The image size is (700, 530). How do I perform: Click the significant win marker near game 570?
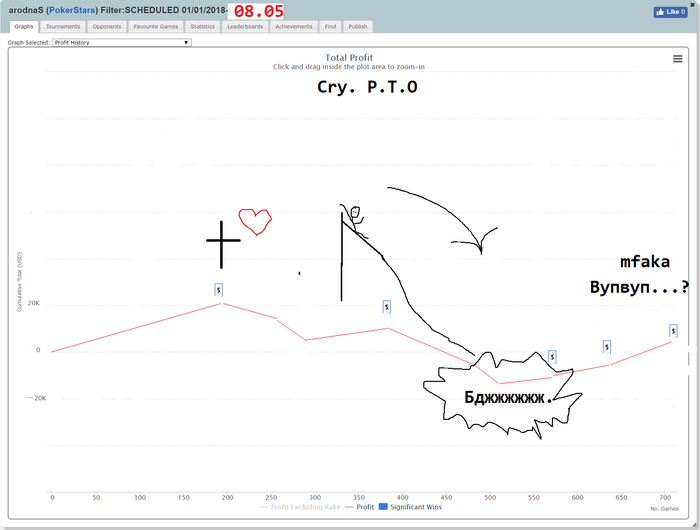[552, 357]
